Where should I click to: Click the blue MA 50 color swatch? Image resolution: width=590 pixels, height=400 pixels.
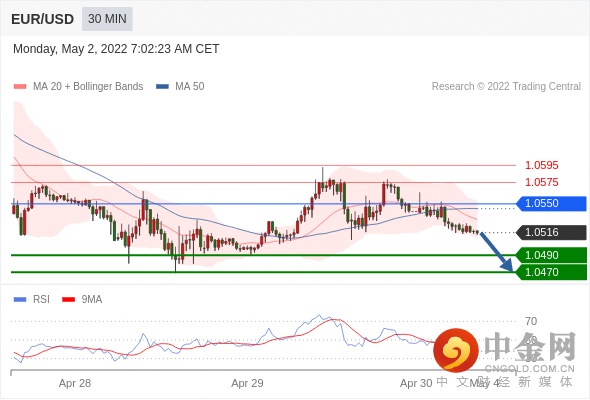pos(163,87)
